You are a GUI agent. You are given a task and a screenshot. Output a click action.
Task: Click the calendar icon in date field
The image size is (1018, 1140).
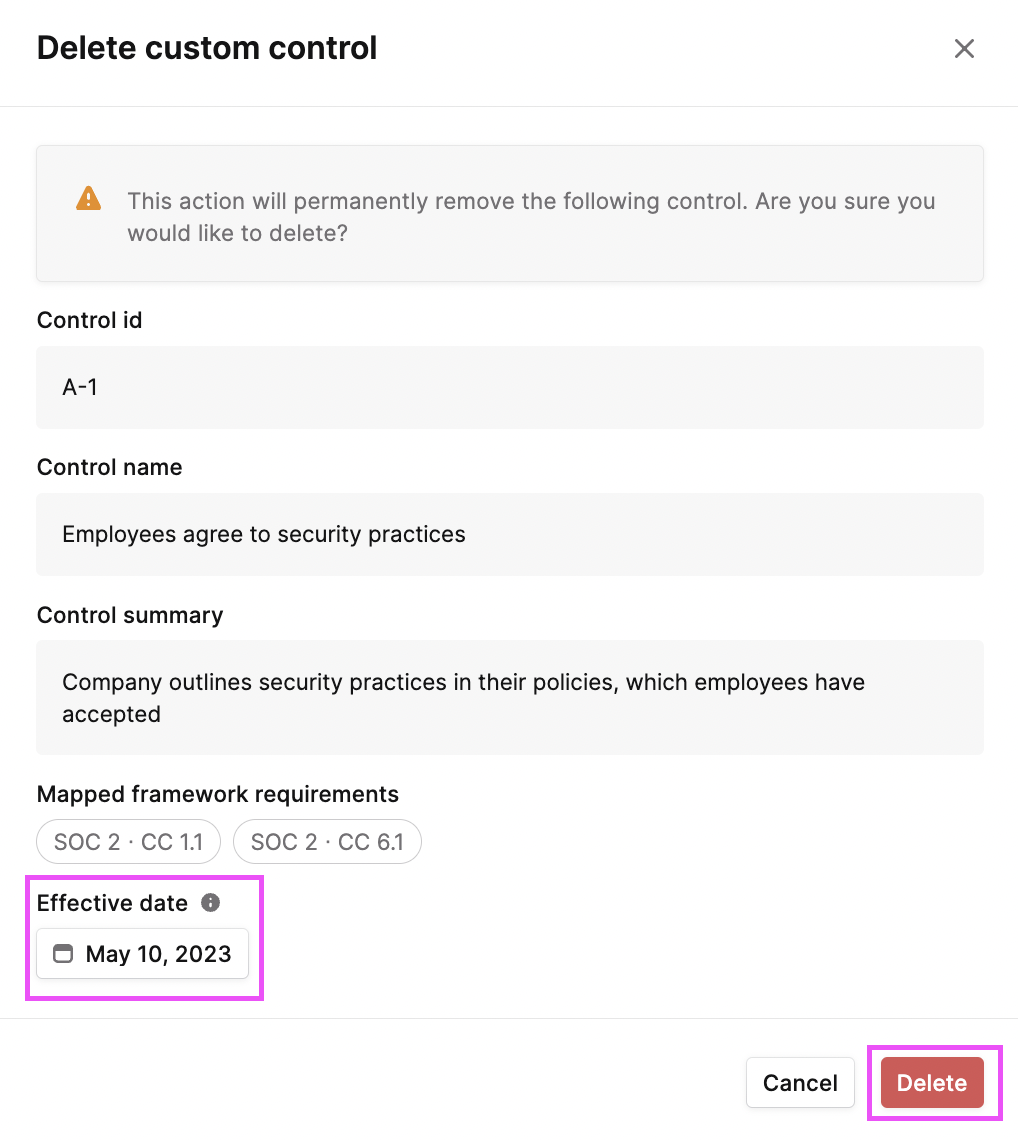click(64, 953)
